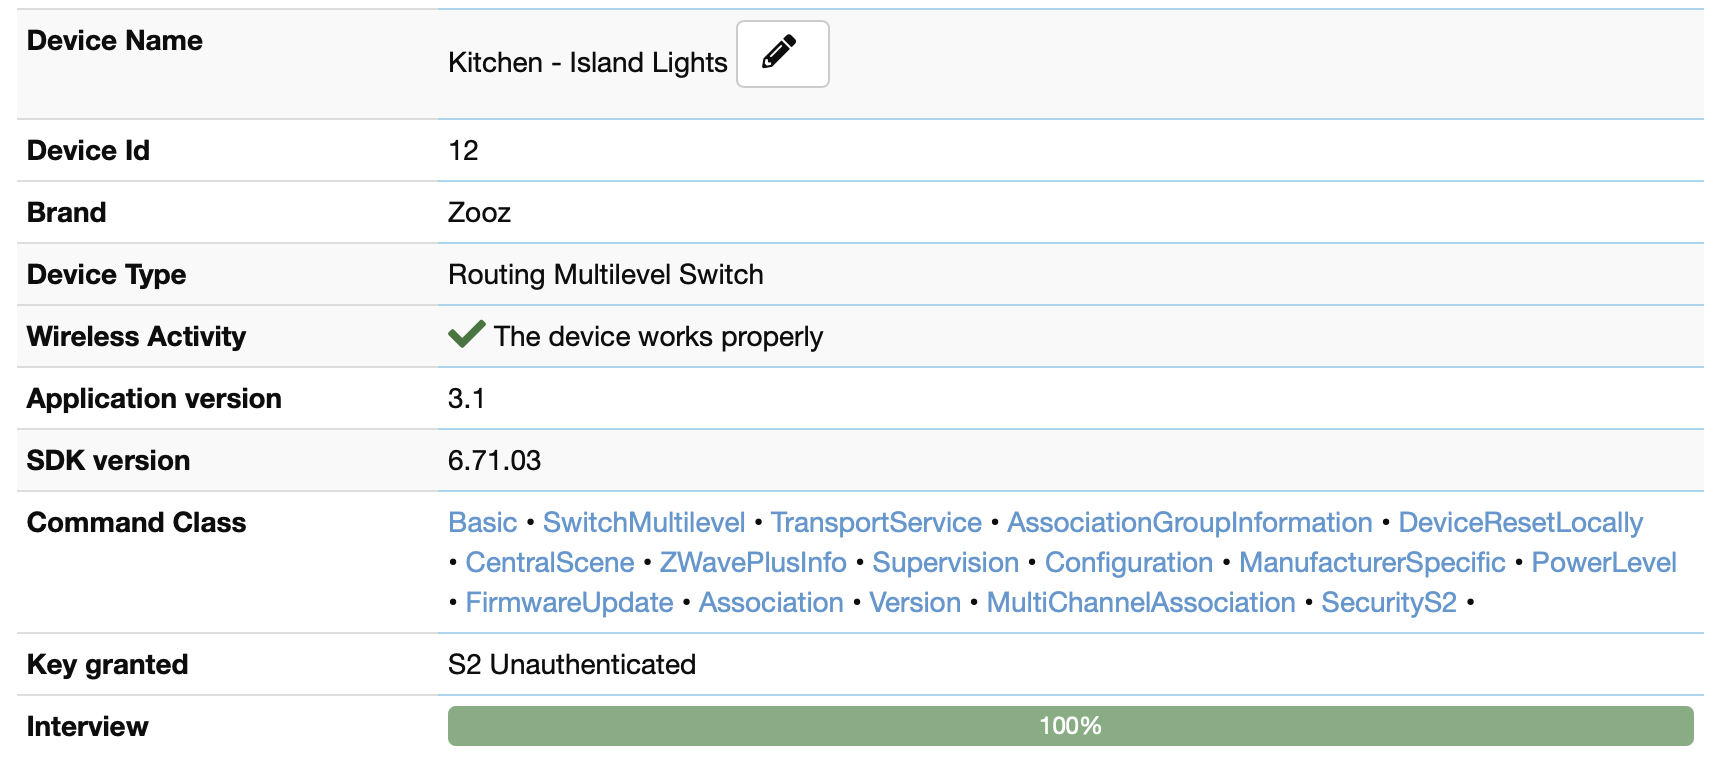This screenshot has width=1716, height=768.
Task: Click the Version command class link
Action: click(914, 603)
